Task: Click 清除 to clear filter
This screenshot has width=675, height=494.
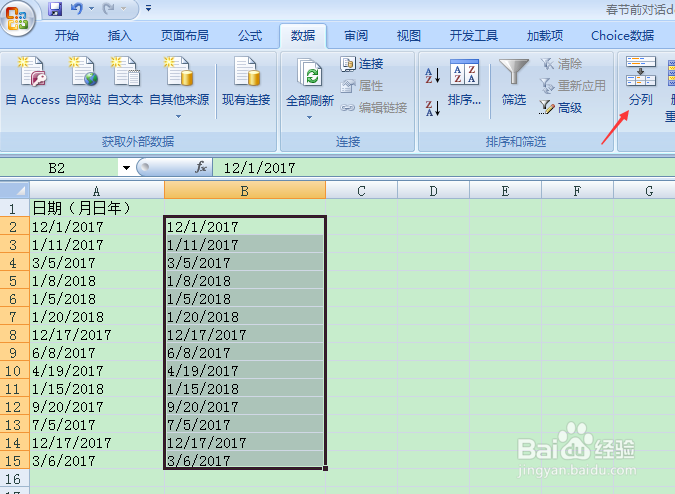Action: point(561,64)
